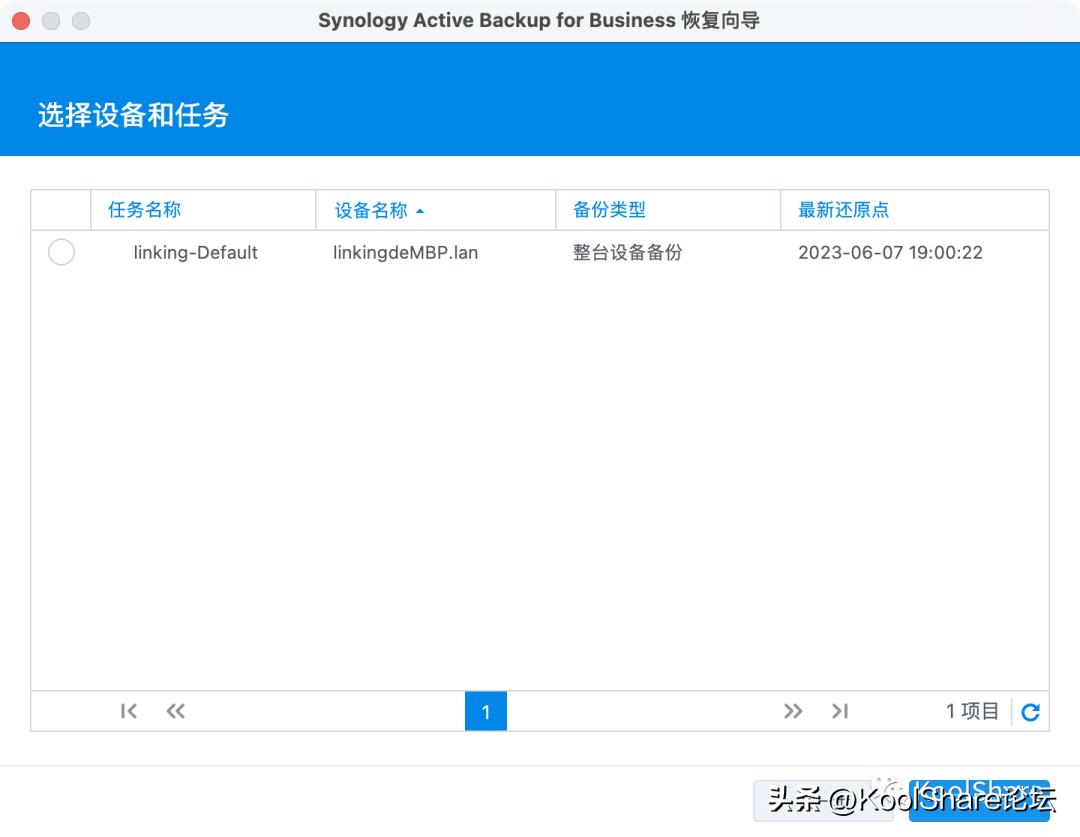Go to the next page
Viewport: 1080px width, 837px height.
coord(793,711)
